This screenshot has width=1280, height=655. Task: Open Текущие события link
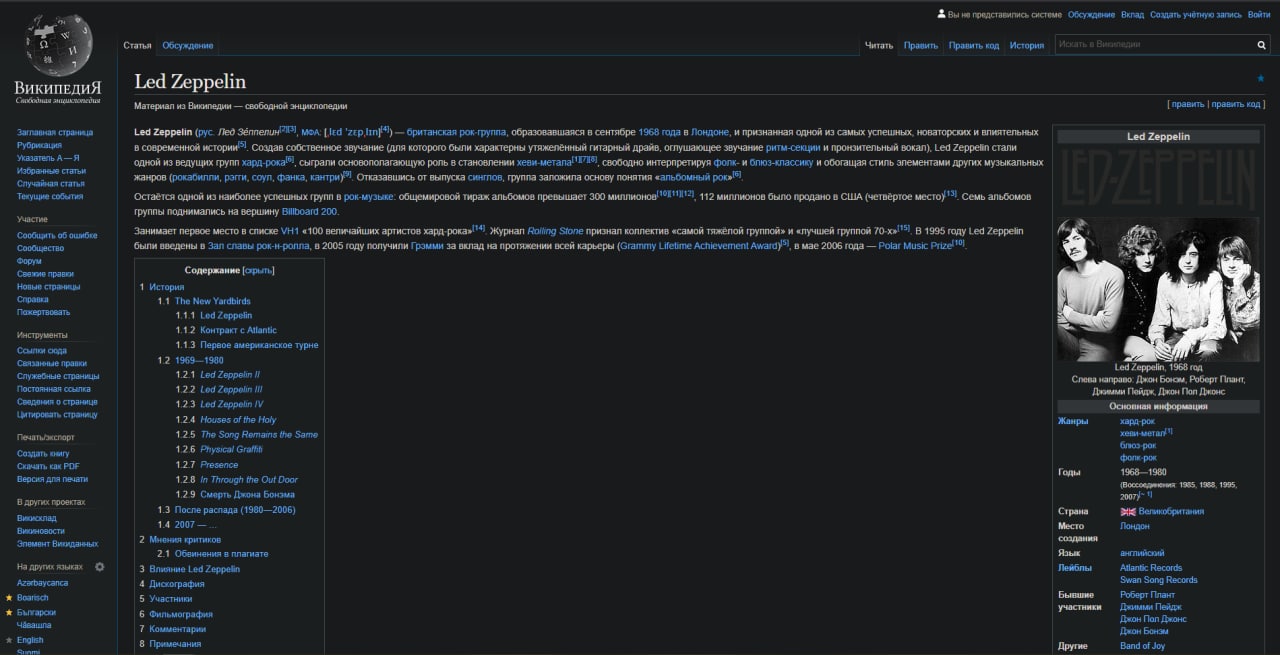tap(50, 197)
